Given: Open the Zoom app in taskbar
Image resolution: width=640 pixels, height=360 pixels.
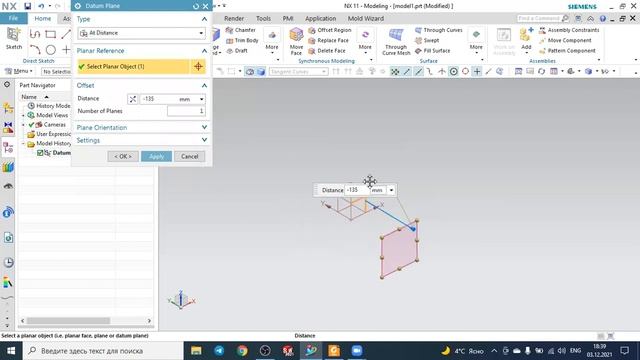Looking at the screenshot, I should coord(357,351).
